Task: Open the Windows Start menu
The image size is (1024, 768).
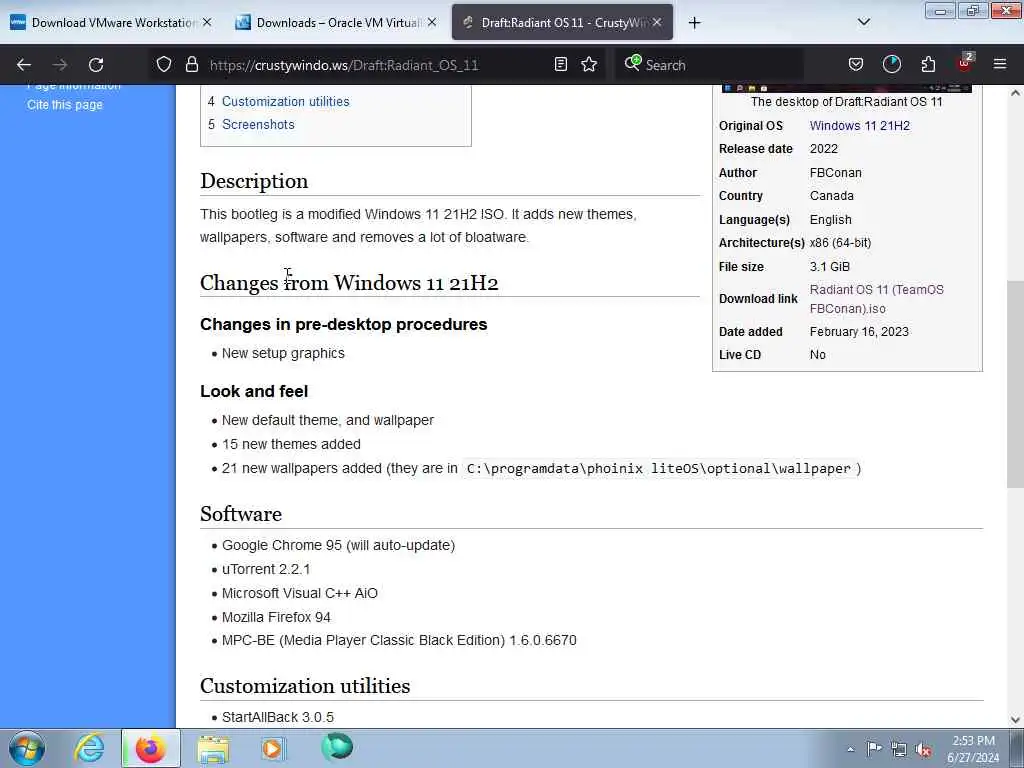Action: [27, 748]
